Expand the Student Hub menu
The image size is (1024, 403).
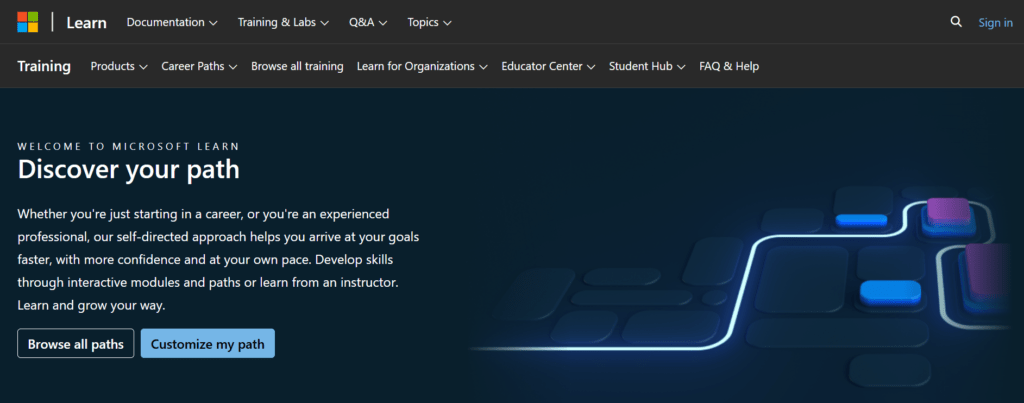click(647, 66)
